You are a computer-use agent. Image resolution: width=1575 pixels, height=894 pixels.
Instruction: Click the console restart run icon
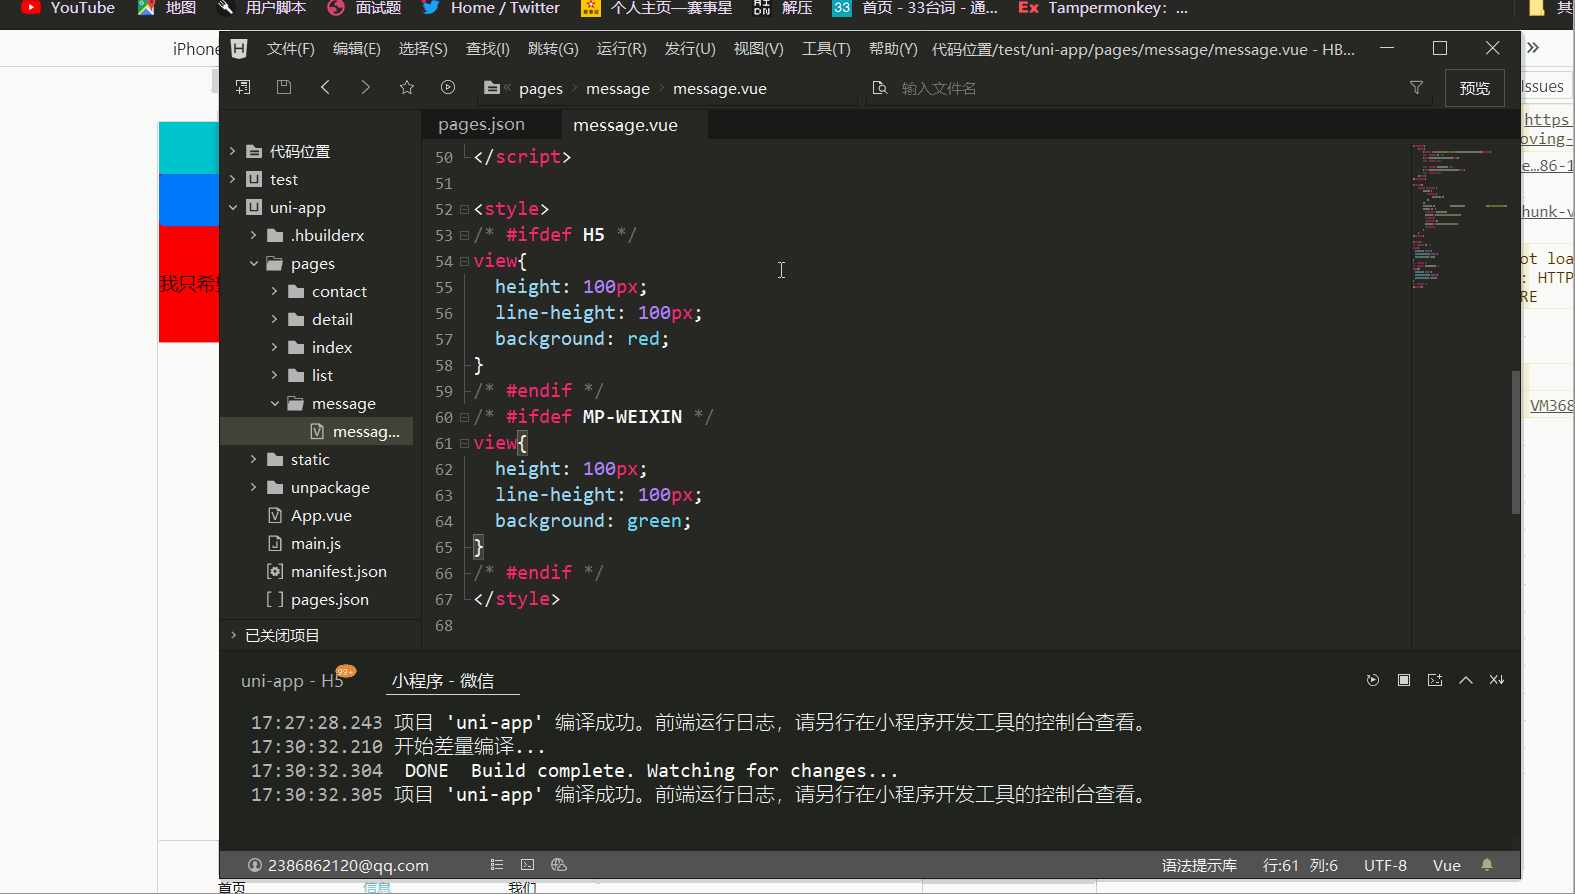coord(1373,680)
